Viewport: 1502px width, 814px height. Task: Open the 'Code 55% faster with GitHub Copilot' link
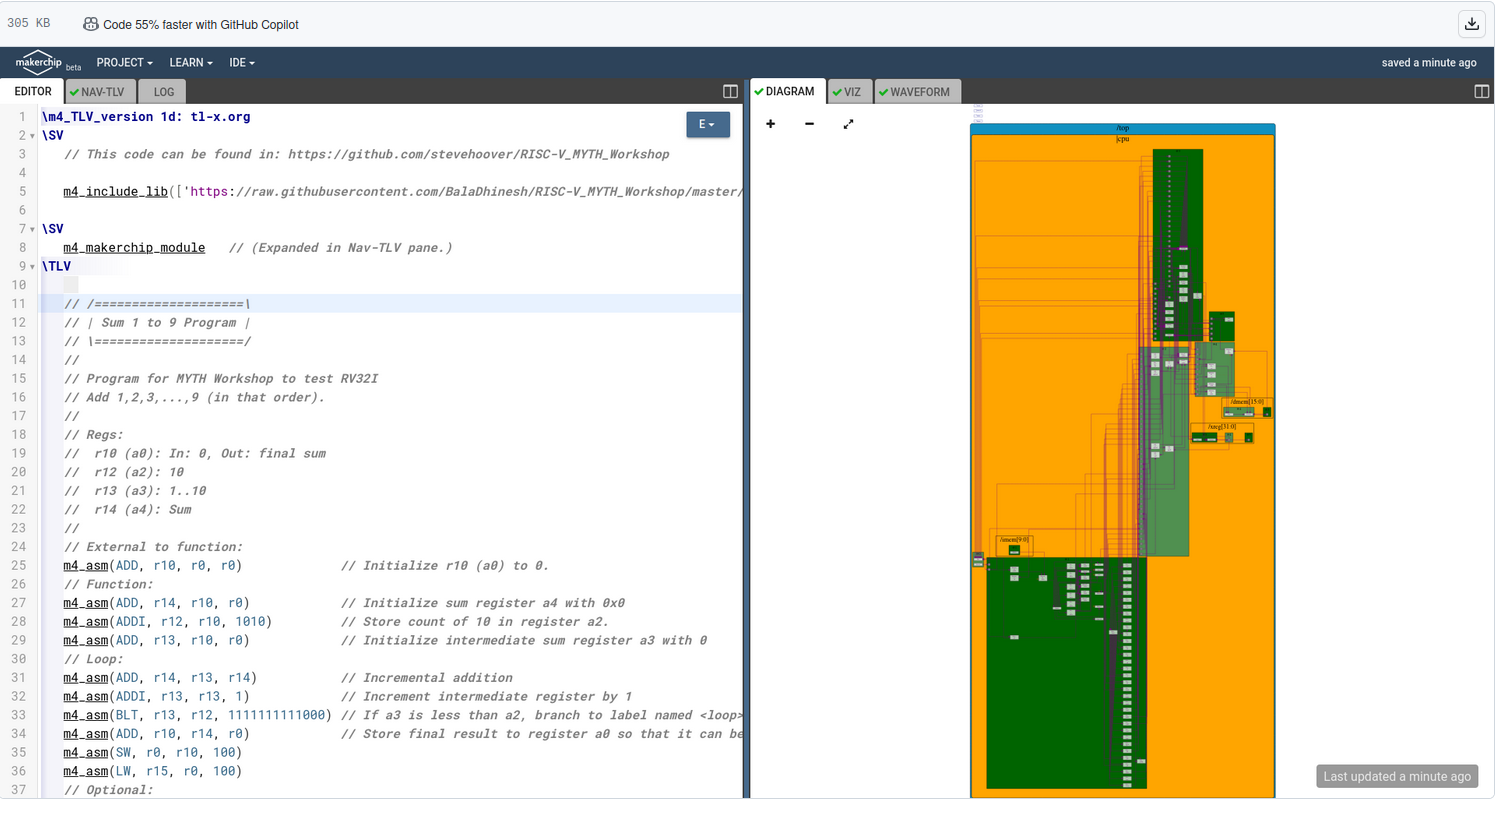point(200,24)
